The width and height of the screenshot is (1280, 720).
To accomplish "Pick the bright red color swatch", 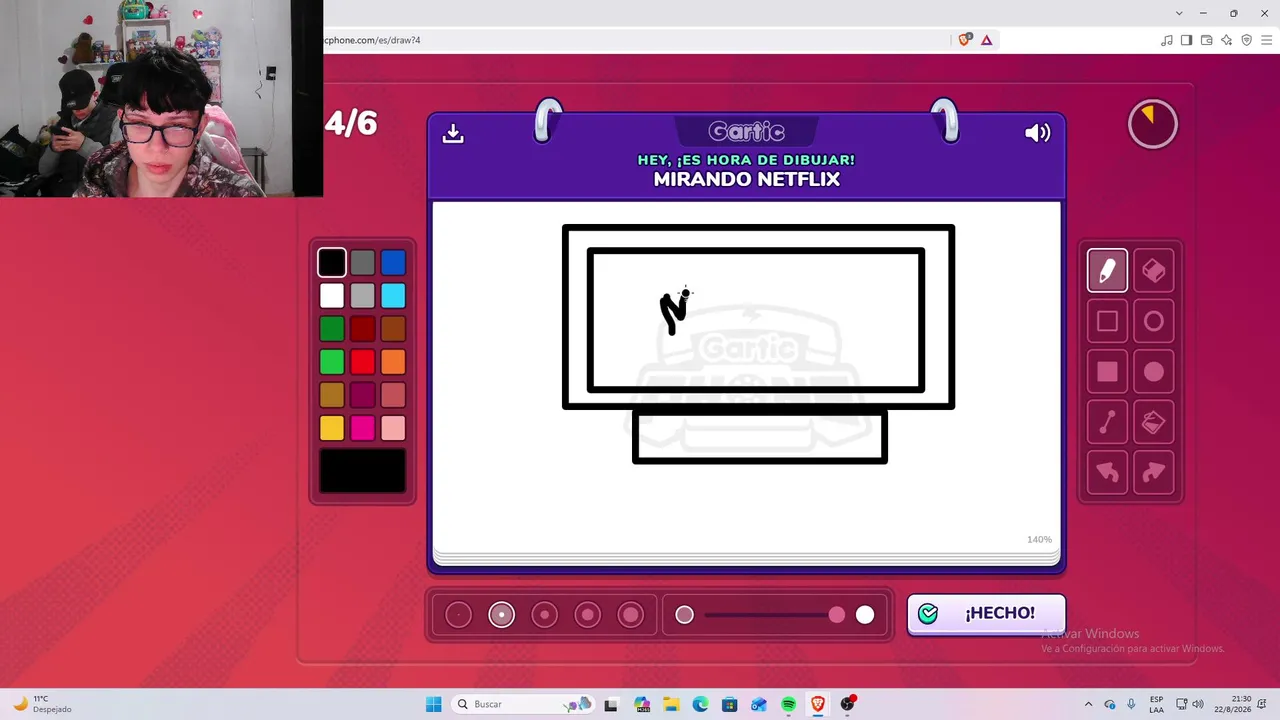I will pyautogui.click(x=362, y=362).
